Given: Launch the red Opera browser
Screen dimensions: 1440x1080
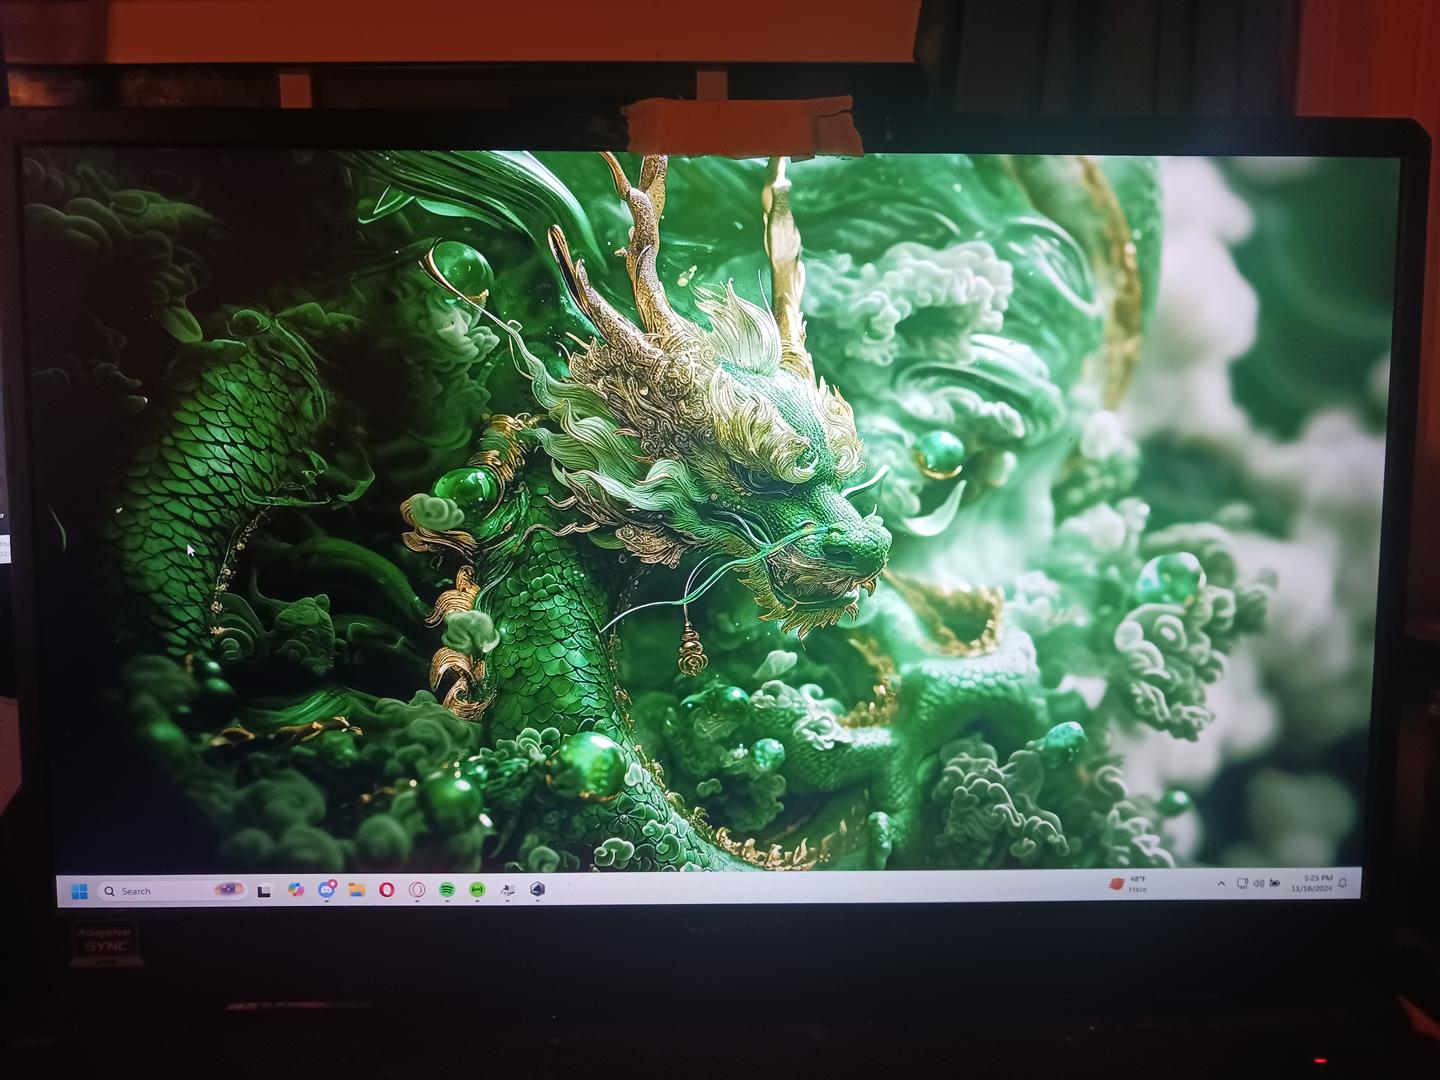Looking at the screenshot, I should click(387, 889).
